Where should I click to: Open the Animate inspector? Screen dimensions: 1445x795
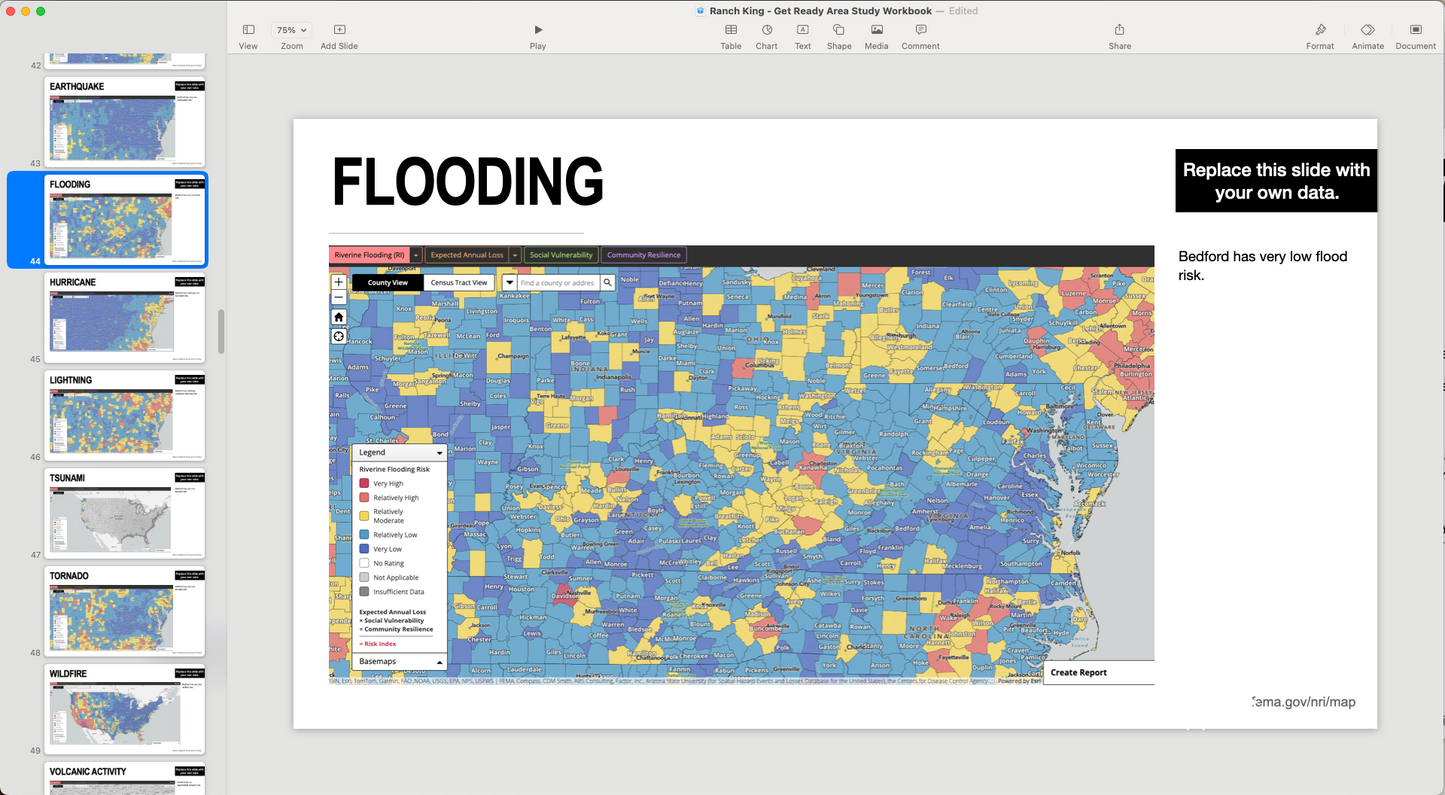tap(1368, 36)
